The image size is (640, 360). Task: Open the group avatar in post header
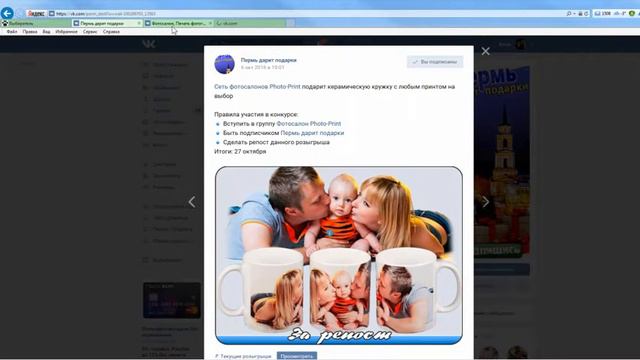tap(224, 64)
